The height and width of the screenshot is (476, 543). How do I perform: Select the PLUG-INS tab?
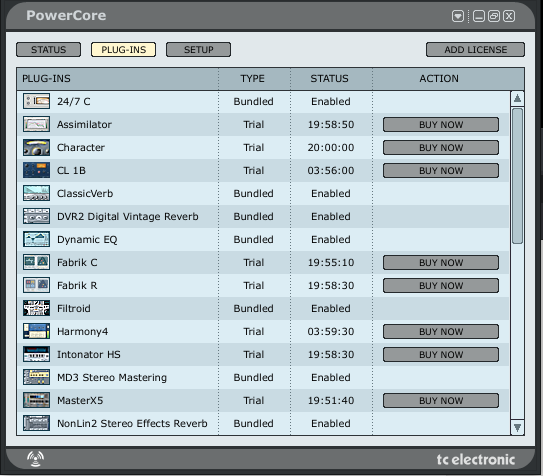click(124, 50)
